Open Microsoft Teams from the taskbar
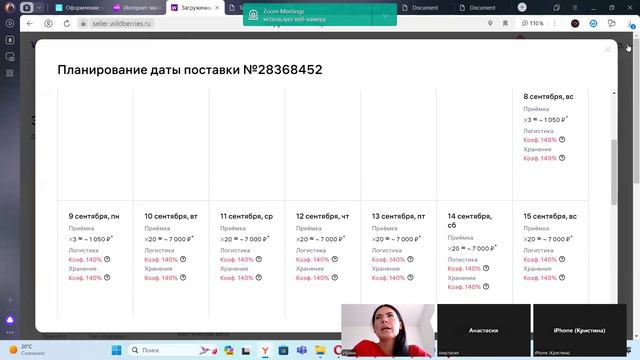The width and height of the screenshot is (640, 360). (302, 350)
